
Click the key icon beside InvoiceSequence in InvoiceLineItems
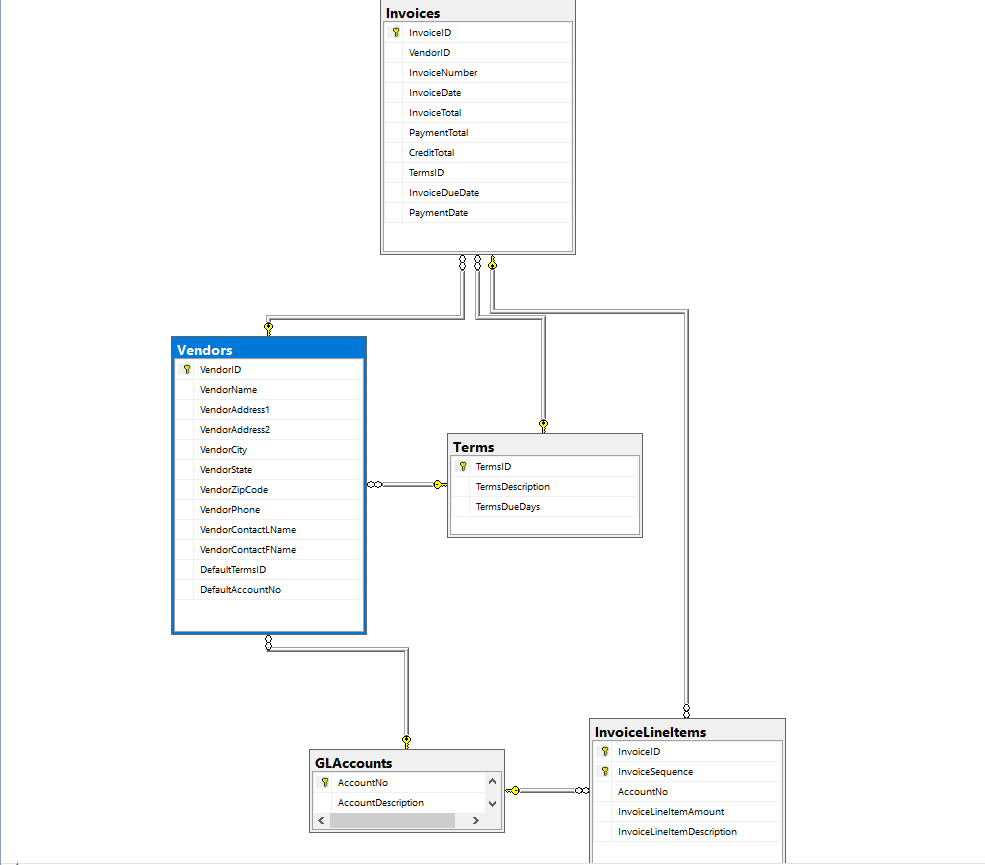tap(604, 771)
